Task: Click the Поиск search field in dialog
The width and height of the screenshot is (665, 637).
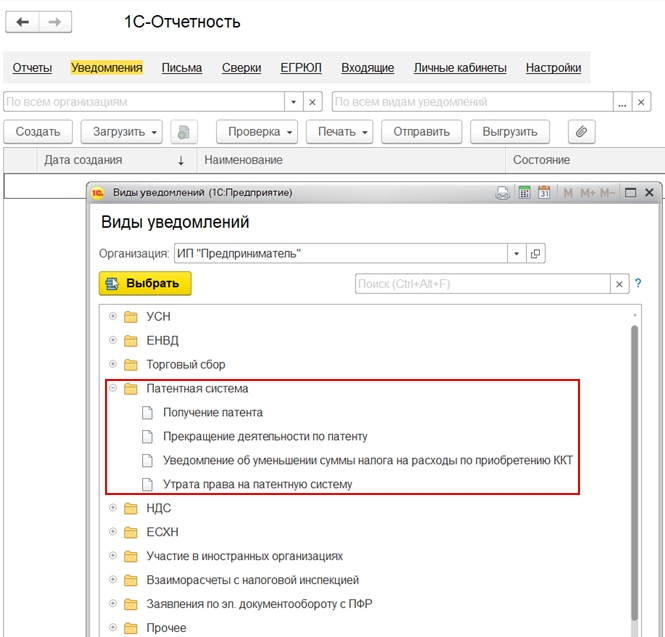Action: click(483, 284)
